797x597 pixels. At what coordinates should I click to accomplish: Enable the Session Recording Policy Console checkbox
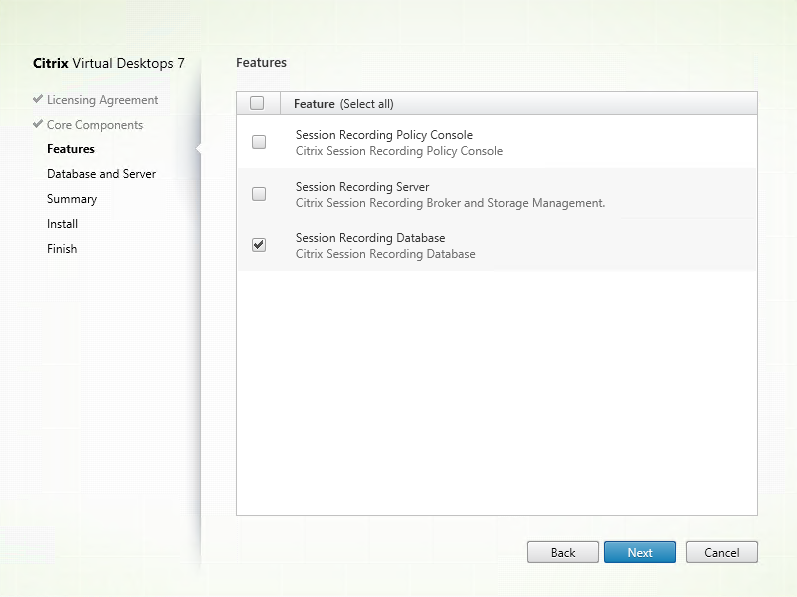coord(259,142)
